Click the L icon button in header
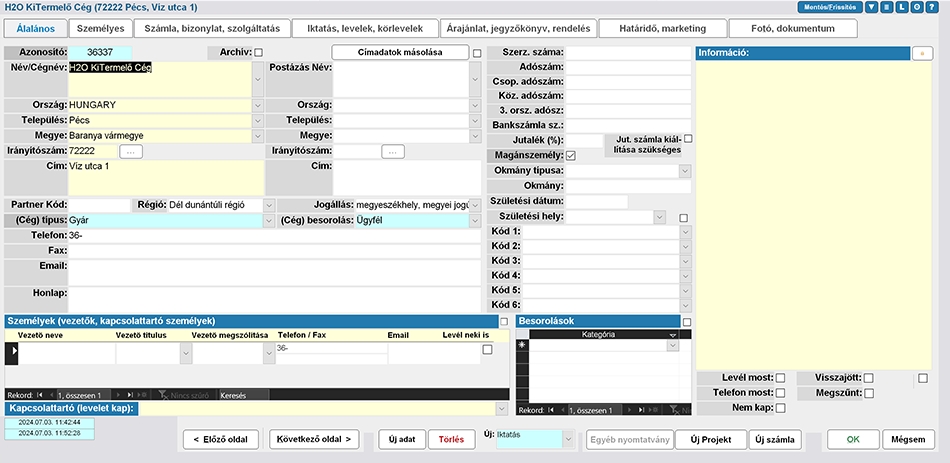The image size is (950, 463). click(903, 7)
